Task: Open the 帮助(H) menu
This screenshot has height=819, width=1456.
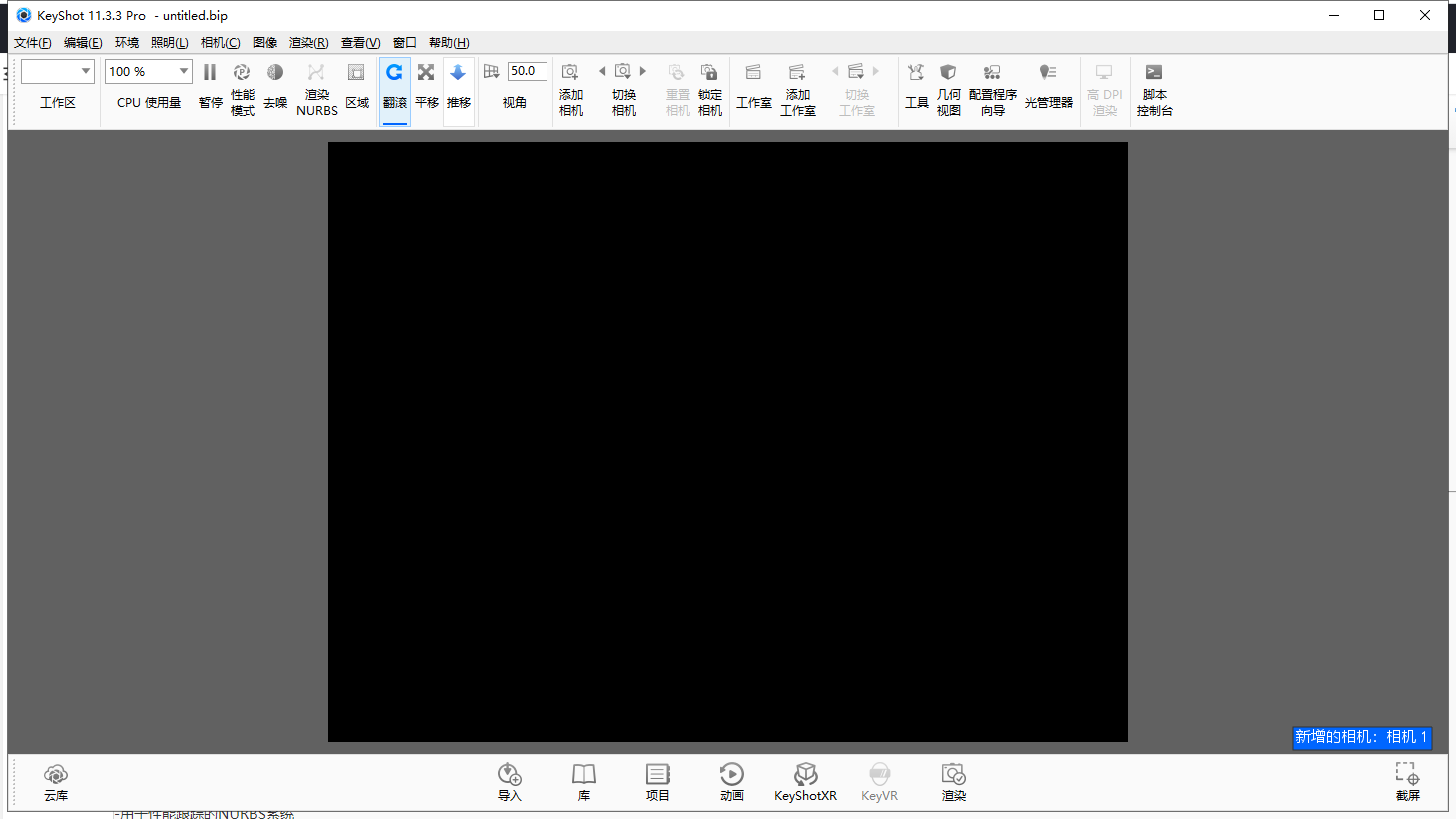Action: coord(449,43)
